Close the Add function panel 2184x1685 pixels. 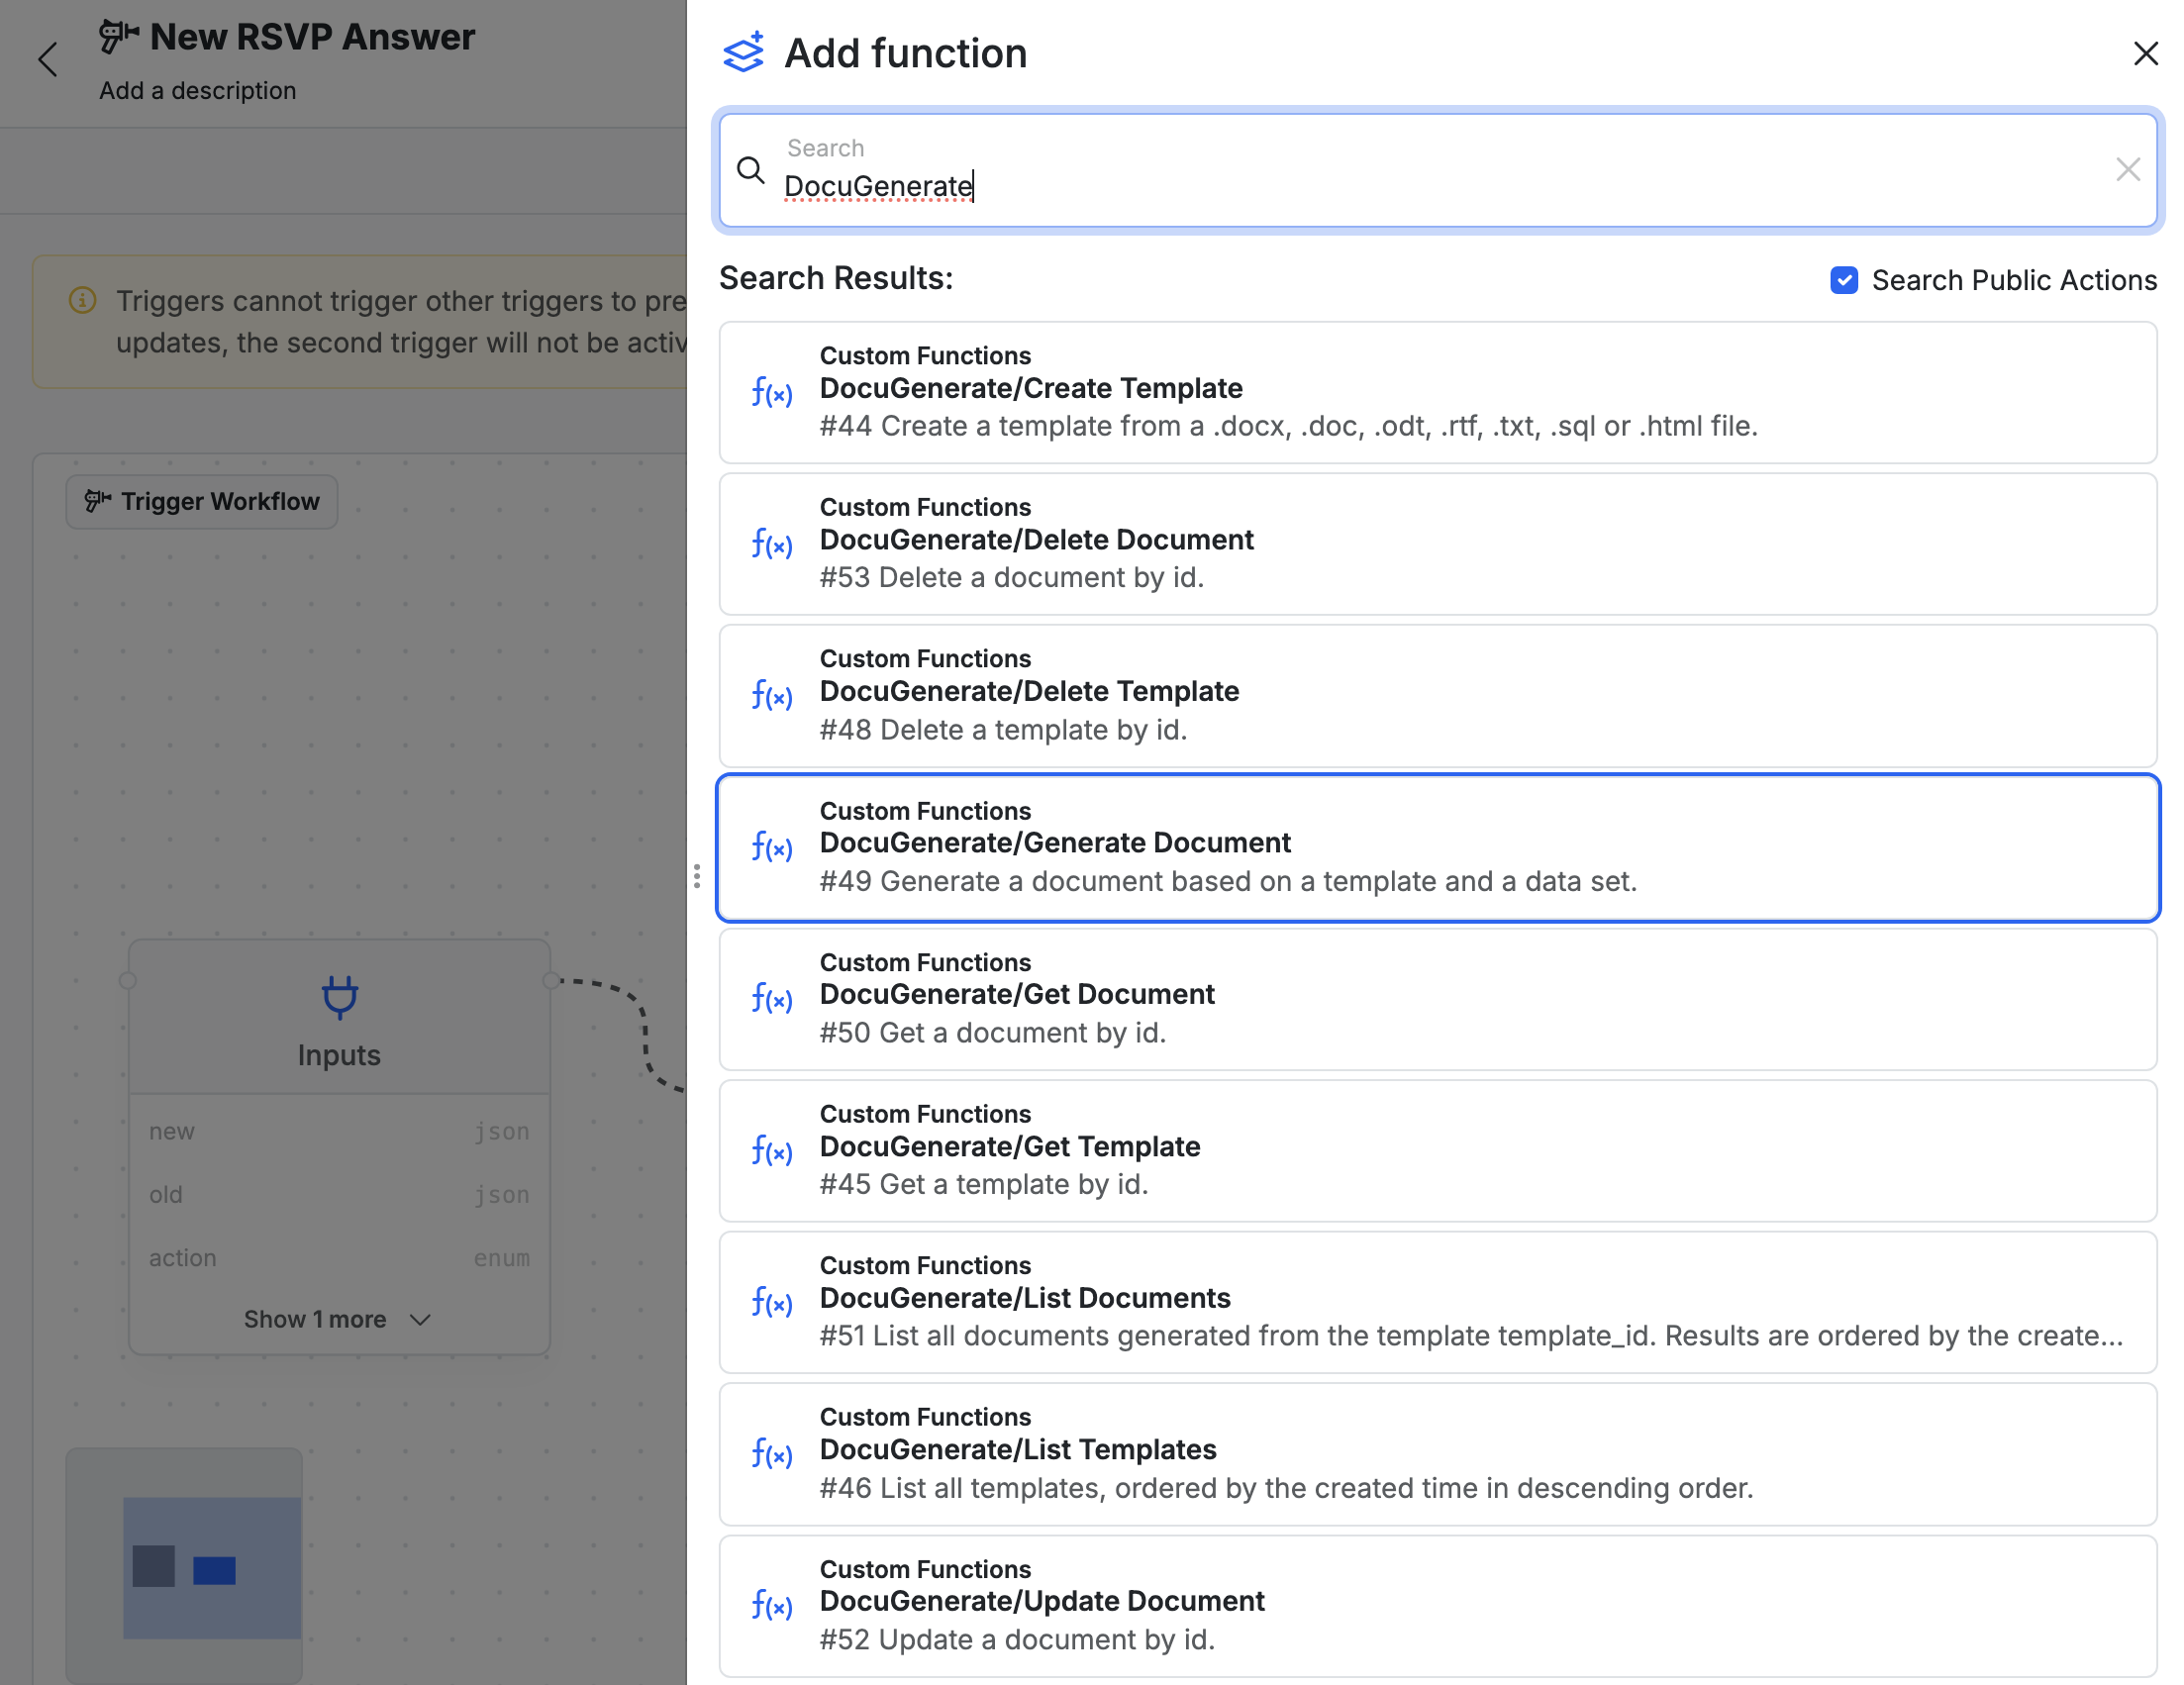click(x=2146, y=54)
